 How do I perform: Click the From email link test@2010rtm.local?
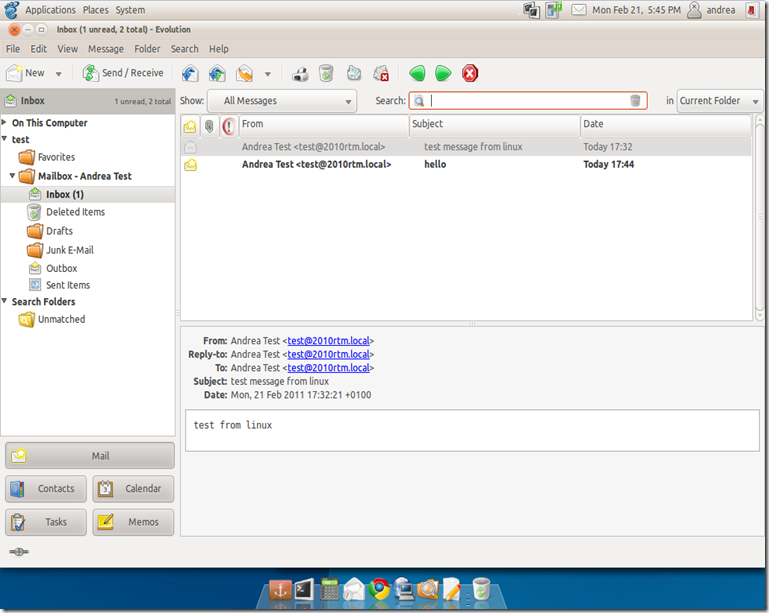click(328, 341)
